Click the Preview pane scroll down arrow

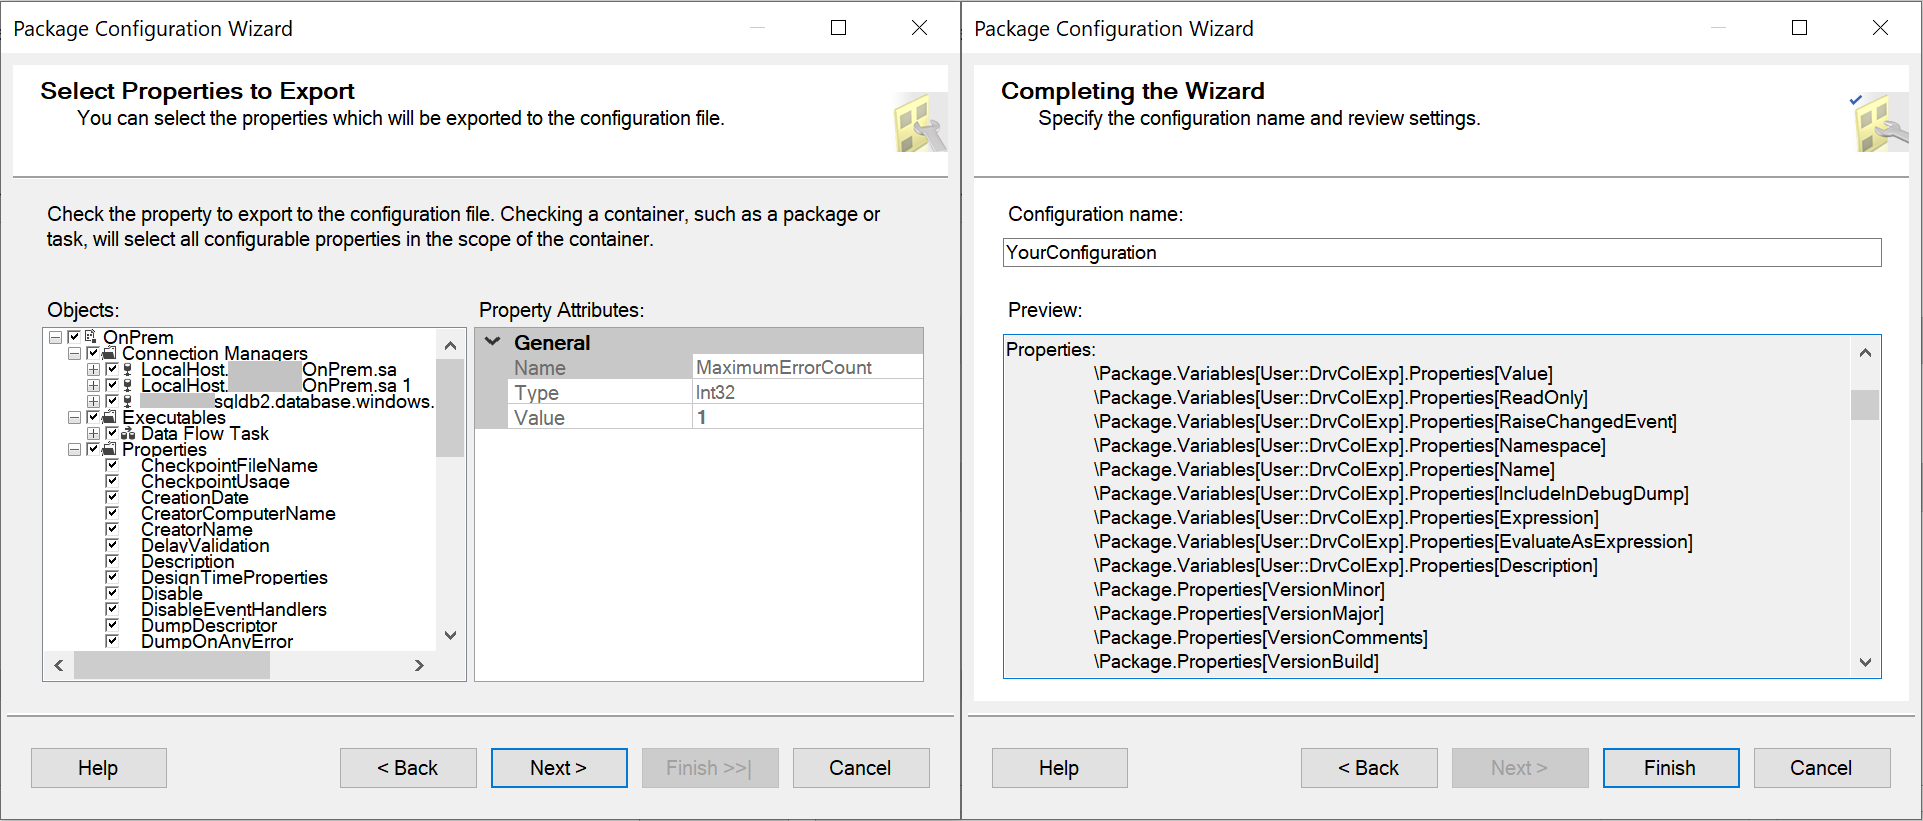pos(1865,662)
